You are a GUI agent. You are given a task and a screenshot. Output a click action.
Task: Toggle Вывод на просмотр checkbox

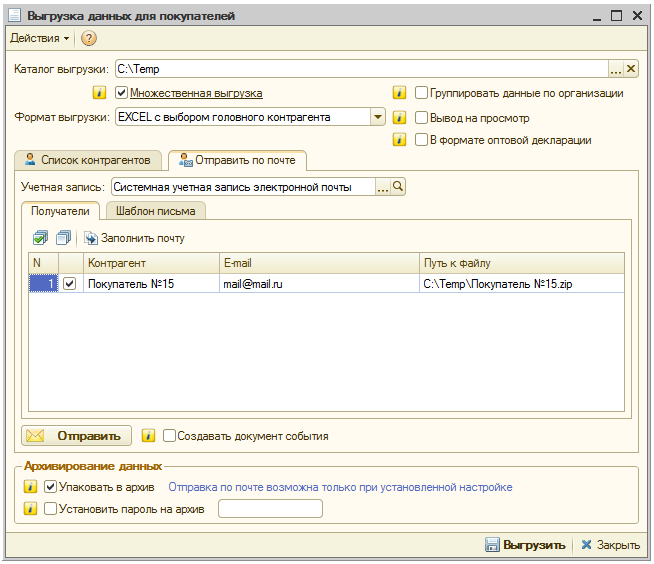[422, 117]
